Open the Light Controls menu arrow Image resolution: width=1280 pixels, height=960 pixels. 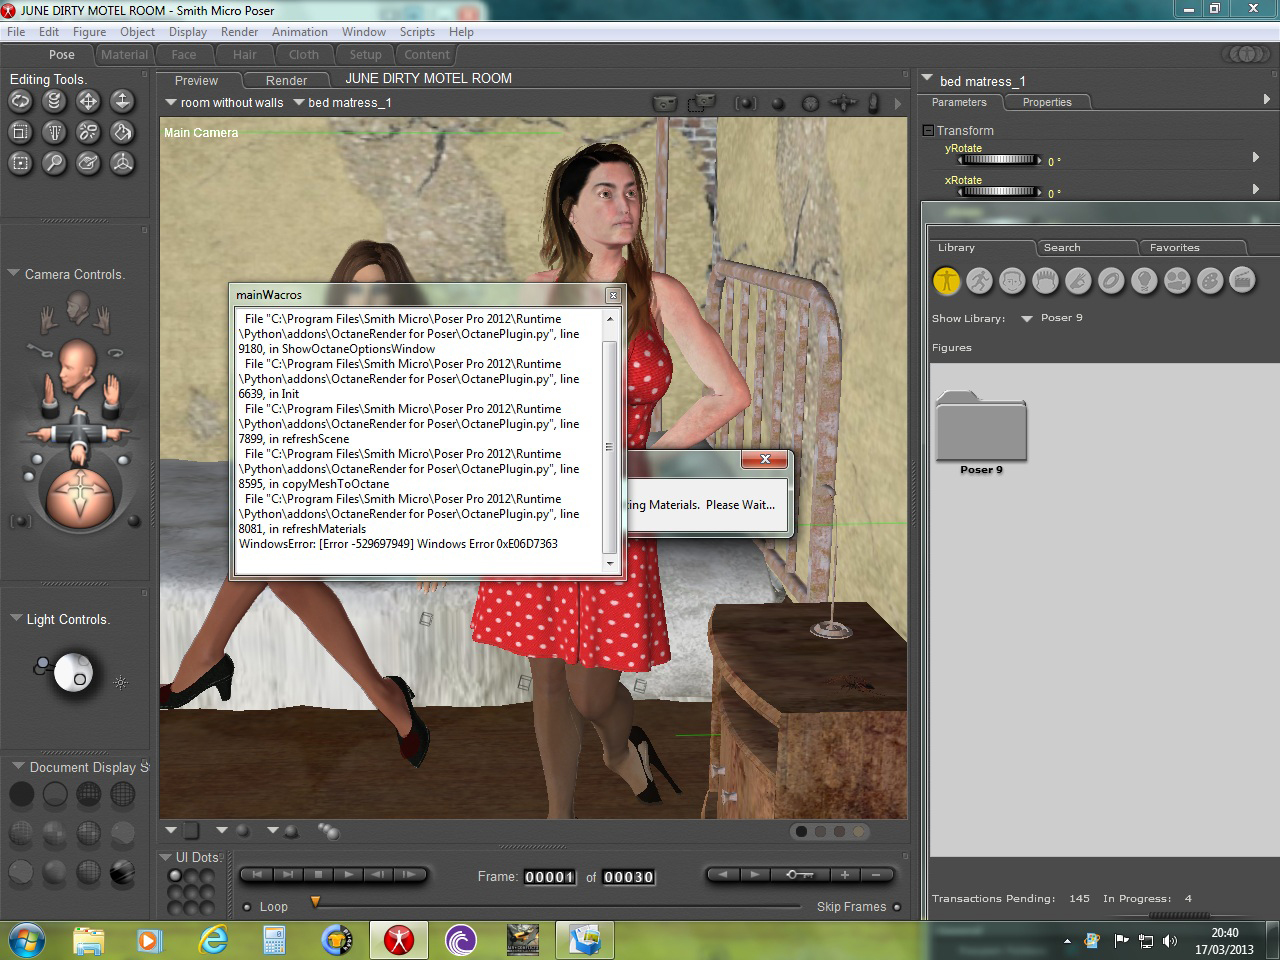coord(16,618)
